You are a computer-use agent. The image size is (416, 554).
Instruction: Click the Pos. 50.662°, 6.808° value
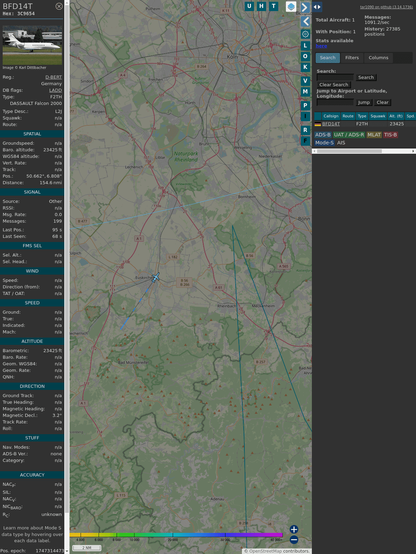point(44,176)
